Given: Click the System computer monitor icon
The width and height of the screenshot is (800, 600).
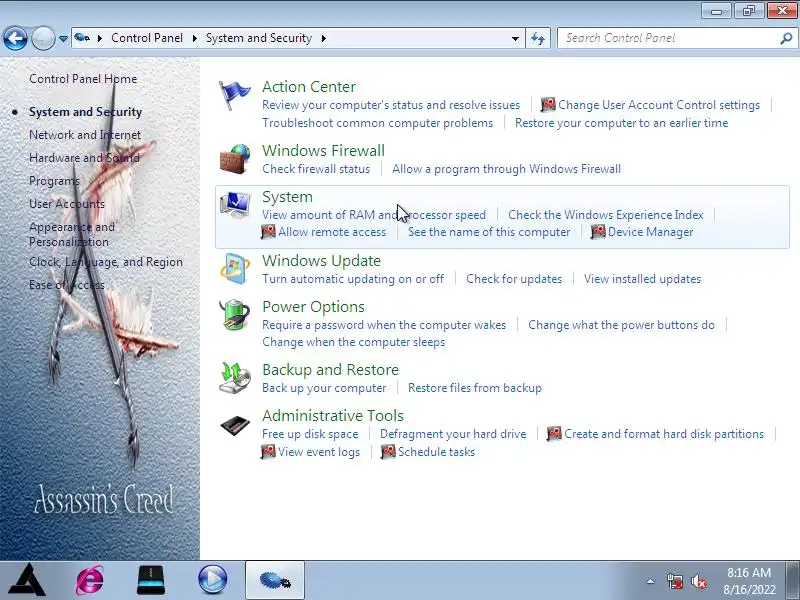Looking at the screenshot, I should [235, 205].
